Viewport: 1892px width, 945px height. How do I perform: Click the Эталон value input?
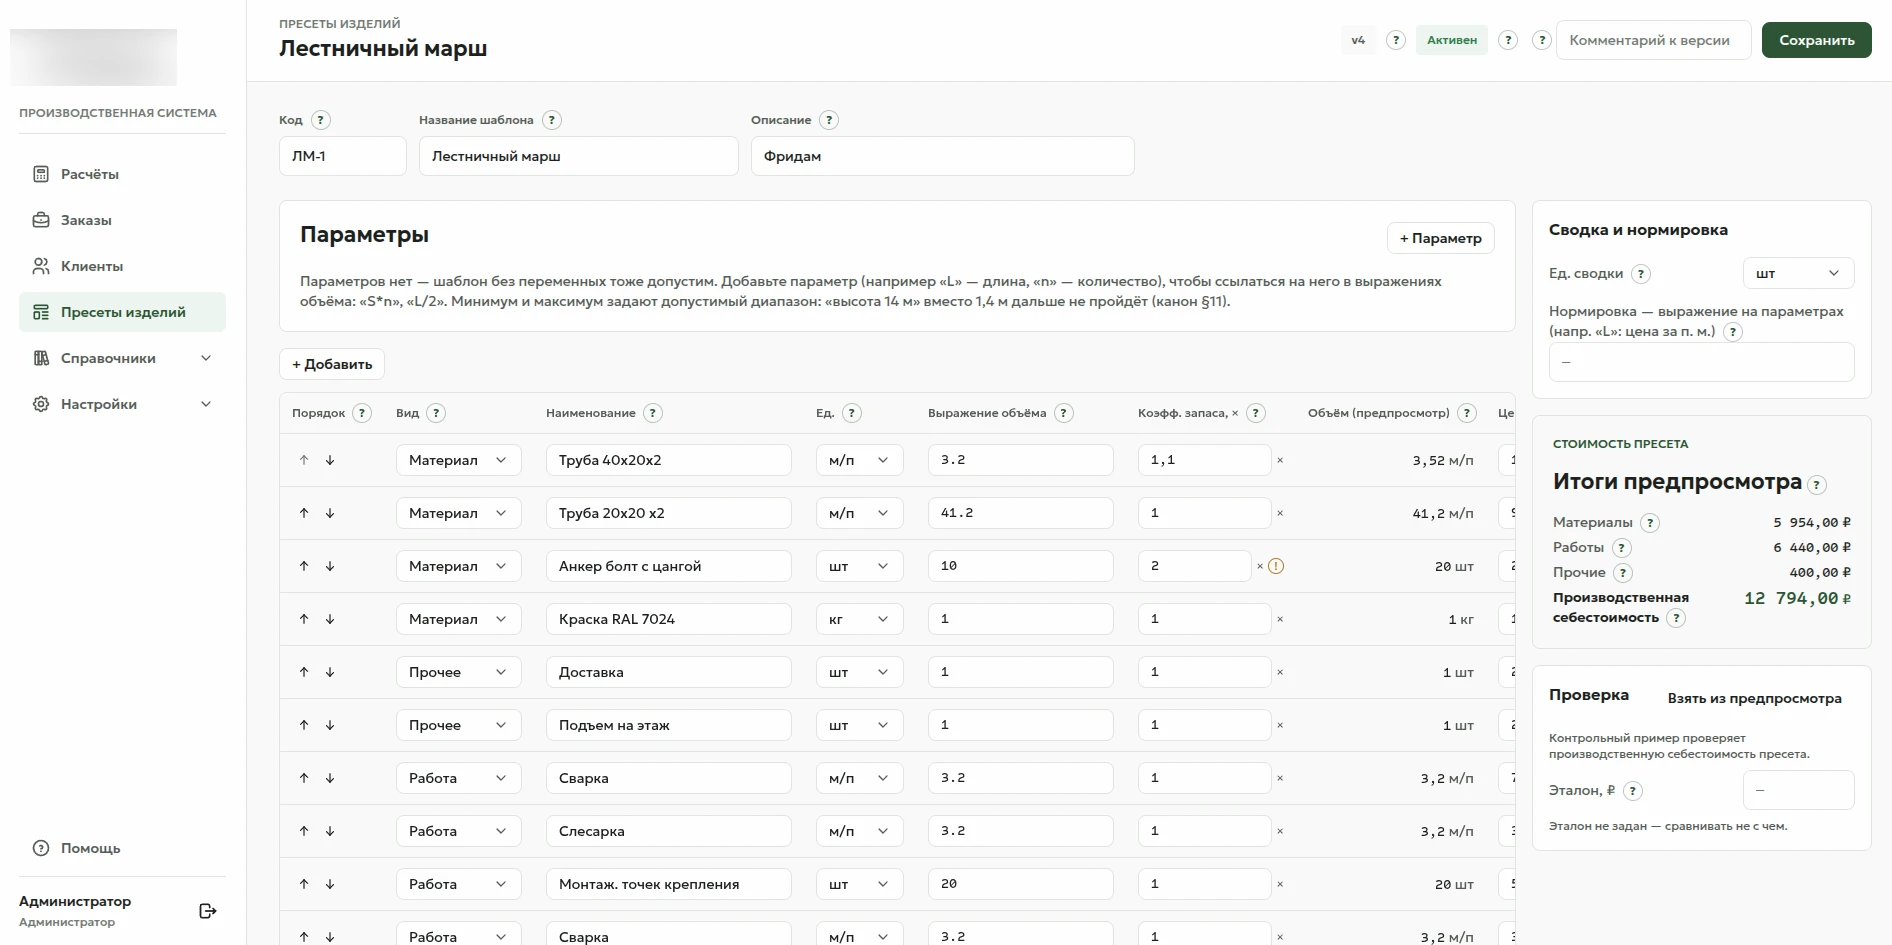click(x=1798, y=790)
